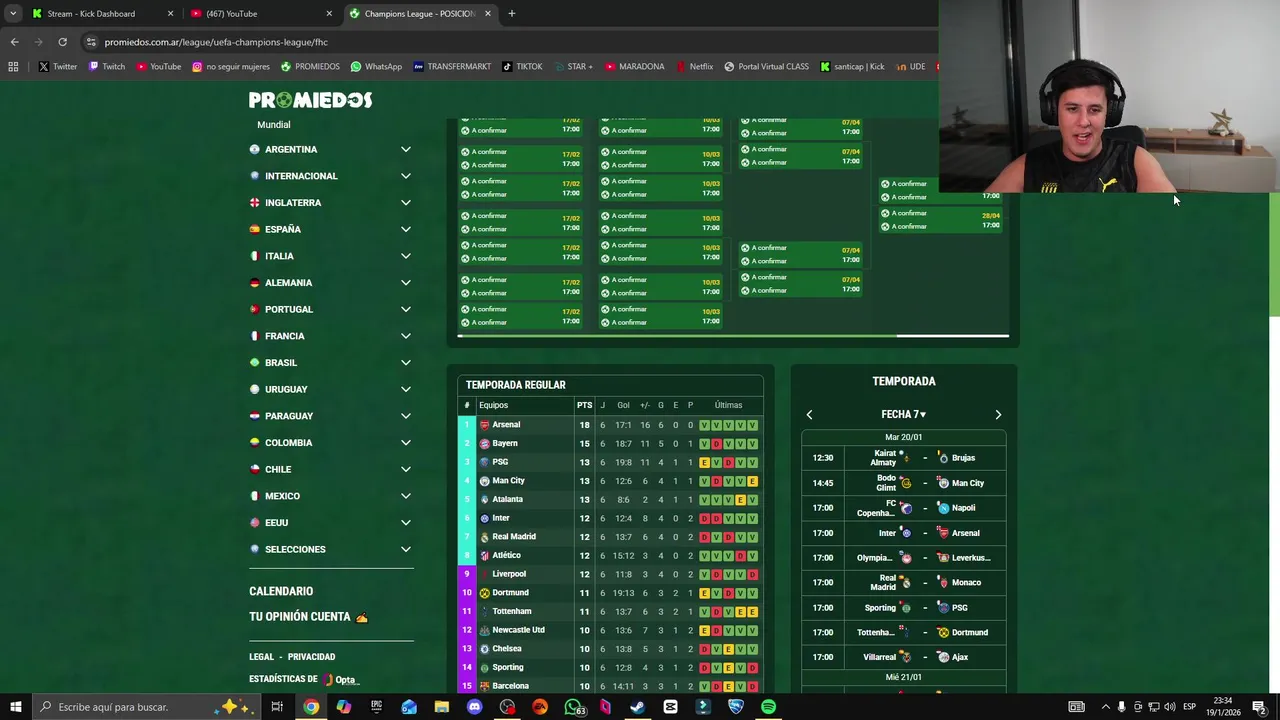Open the Portal Virtual CLASS bookmark
1280x720 pixels.
(x=766, y=67)
